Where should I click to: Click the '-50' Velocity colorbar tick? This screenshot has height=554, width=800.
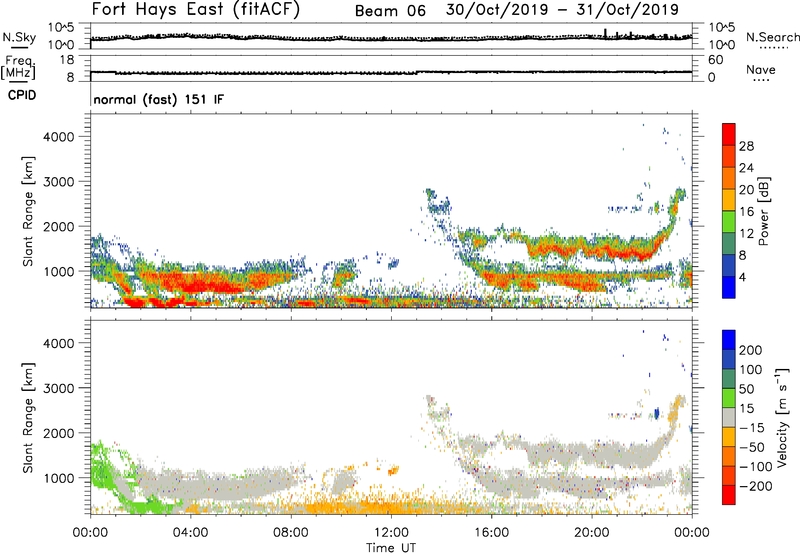tap(752, 447)
